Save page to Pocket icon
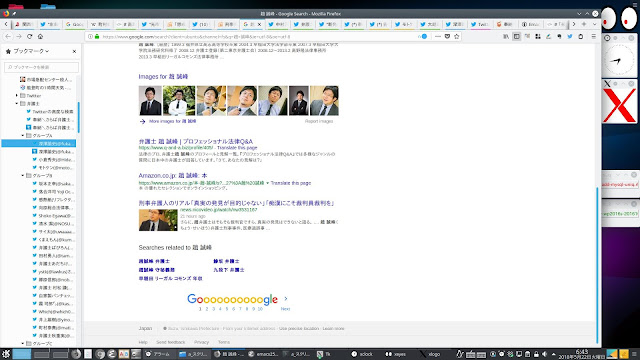Image resolution: width=640 pixels, height=360 pixels. (x=447, y=36)
